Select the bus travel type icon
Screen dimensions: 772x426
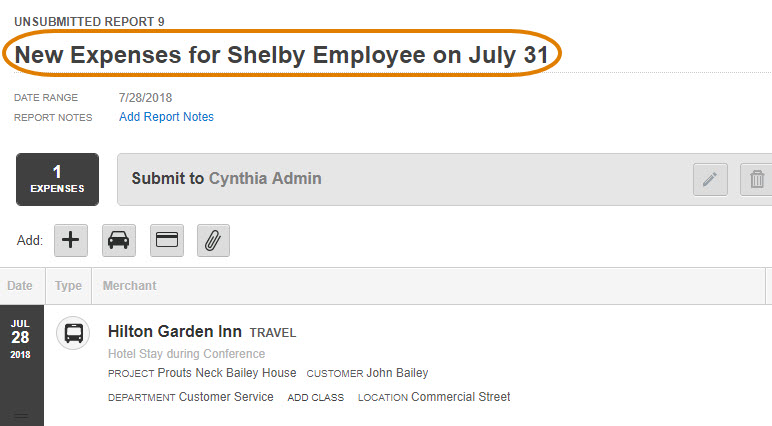[x=73, y=333]
